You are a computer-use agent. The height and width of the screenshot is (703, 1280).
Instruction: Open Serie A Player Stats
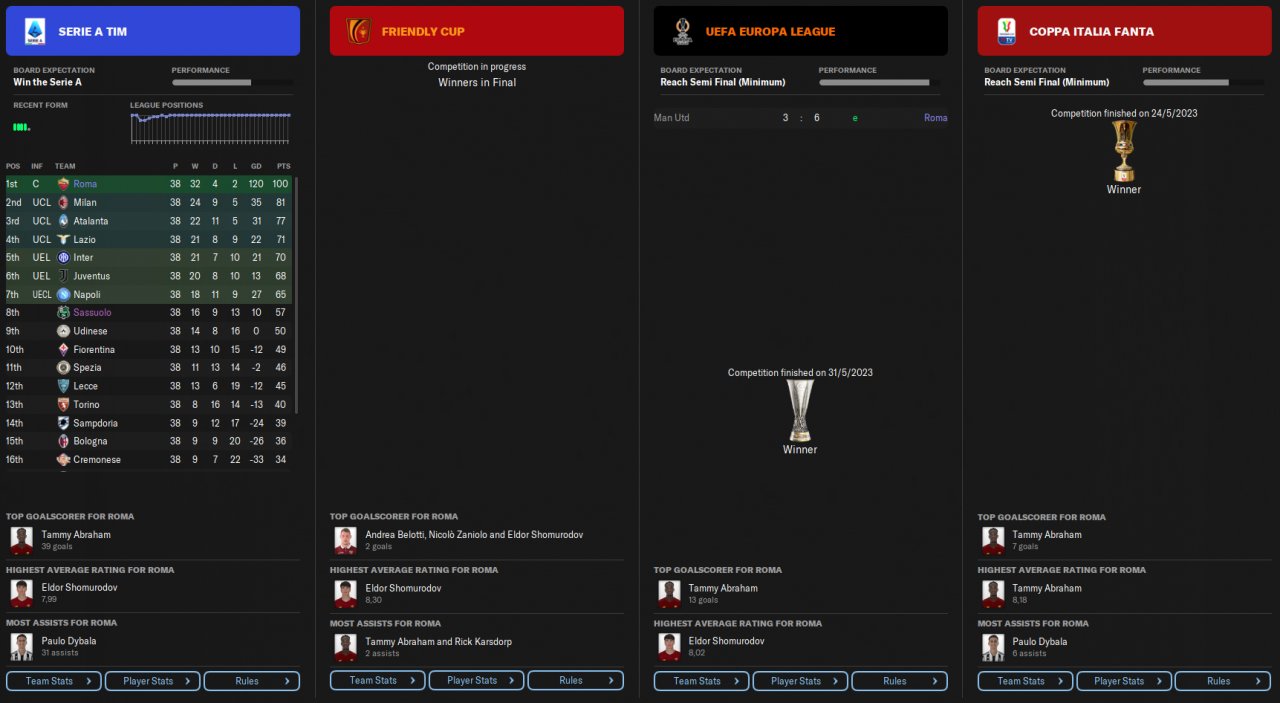click(152, 681)
